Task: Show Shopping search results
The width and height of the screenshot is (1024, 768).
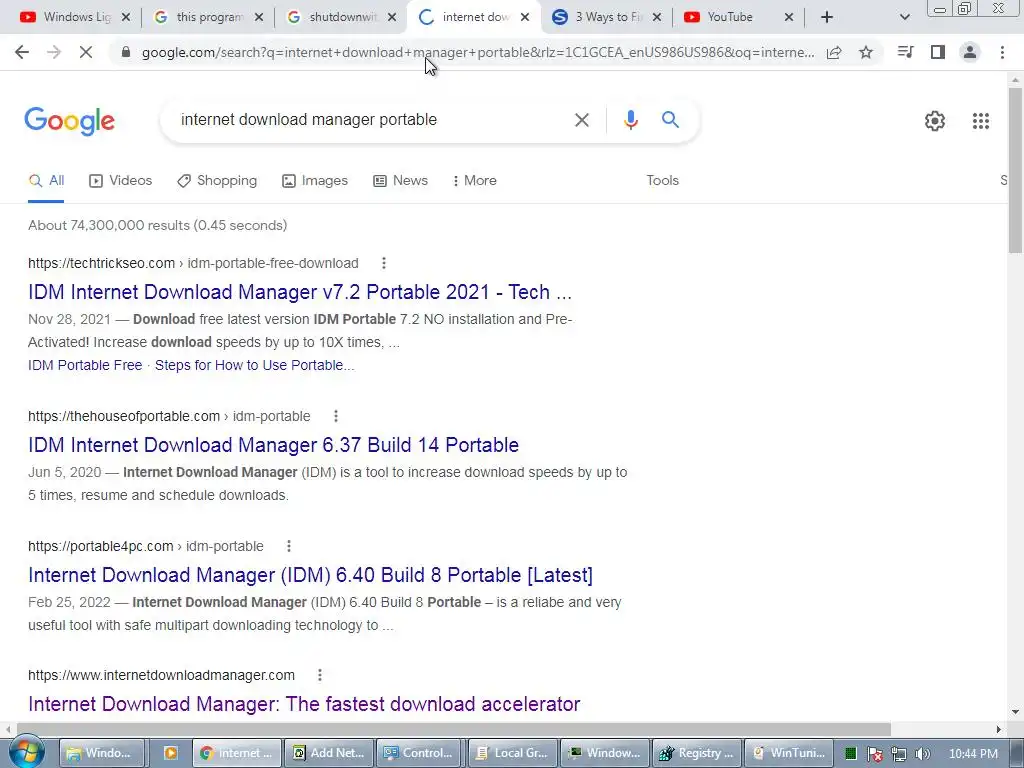Action: tap(217, 181)
